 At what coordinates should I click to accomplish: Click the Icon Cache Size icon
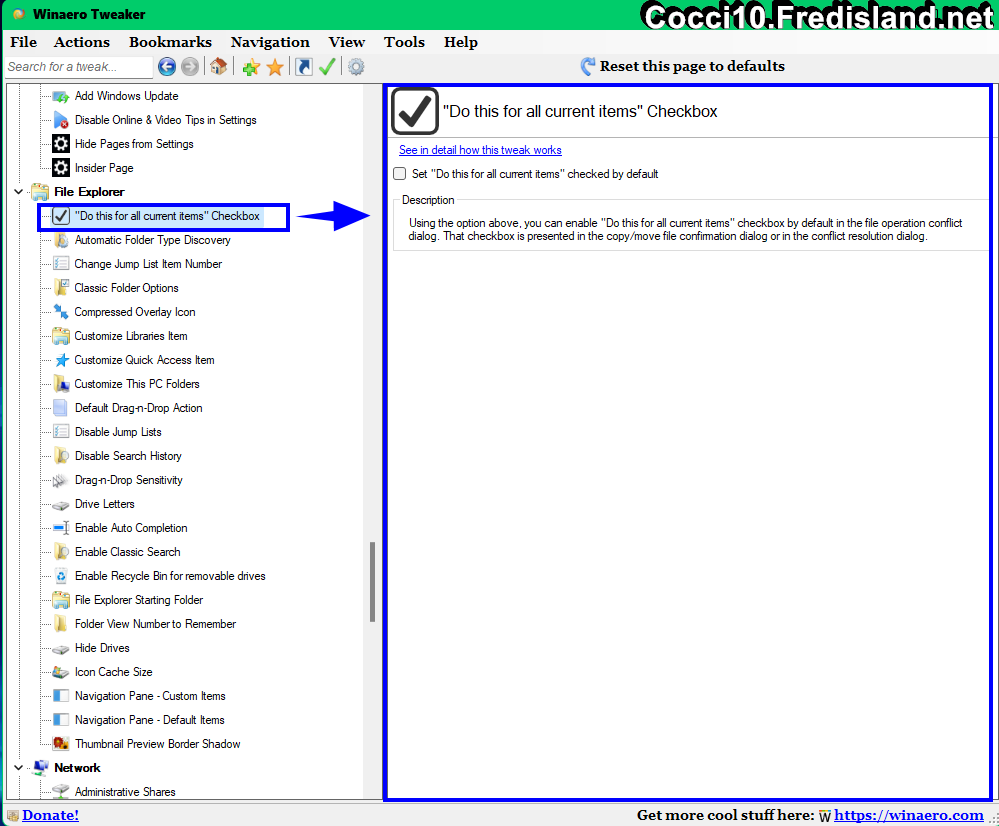61,672
